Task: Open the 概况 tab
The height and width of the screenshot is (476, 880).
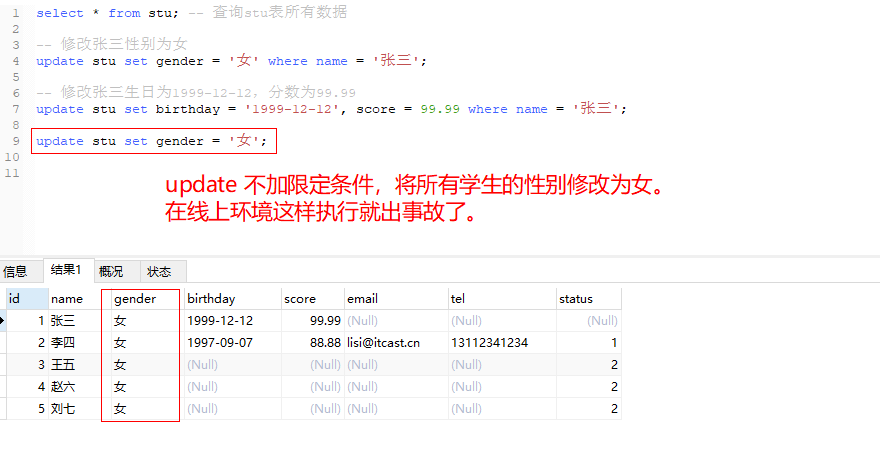Action: [111, 271]
